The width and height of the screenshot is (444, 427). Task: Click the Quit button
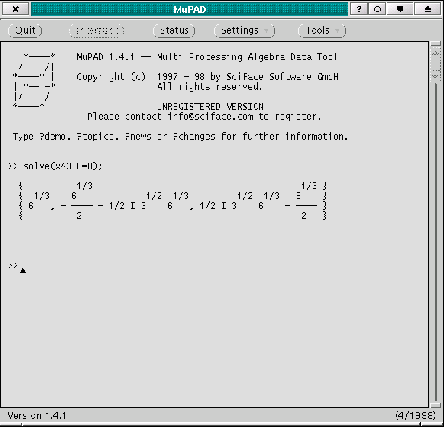(25, 31)
